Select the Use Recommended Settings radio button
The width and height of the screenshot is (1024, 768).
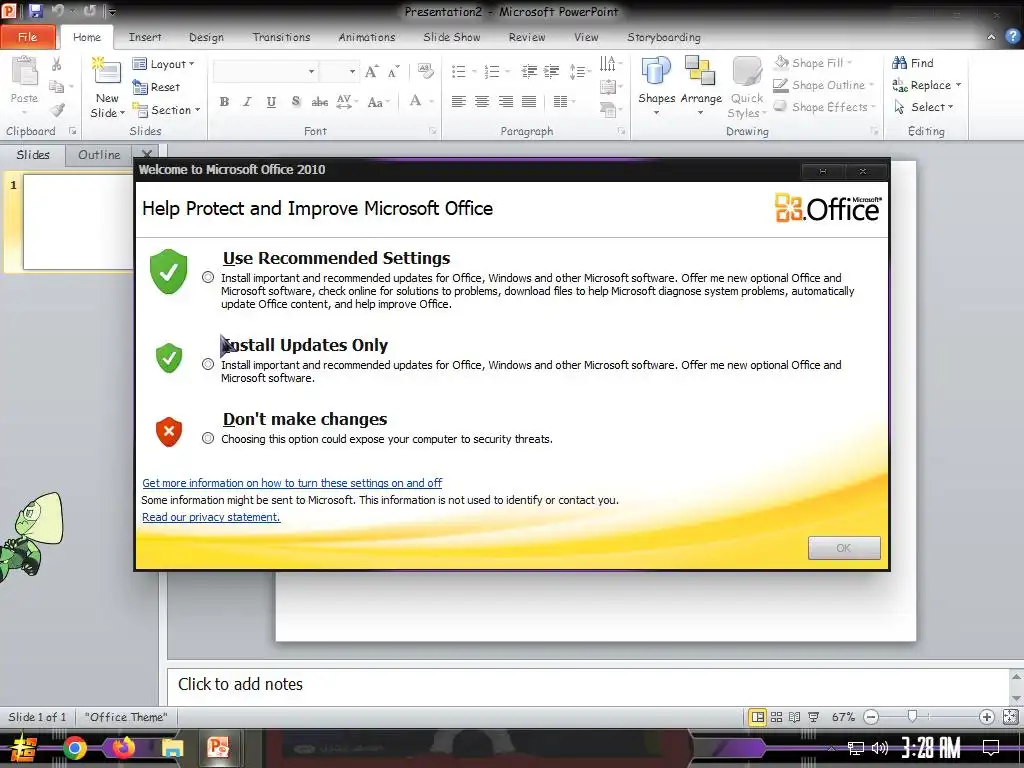click(x=208, y=278)
